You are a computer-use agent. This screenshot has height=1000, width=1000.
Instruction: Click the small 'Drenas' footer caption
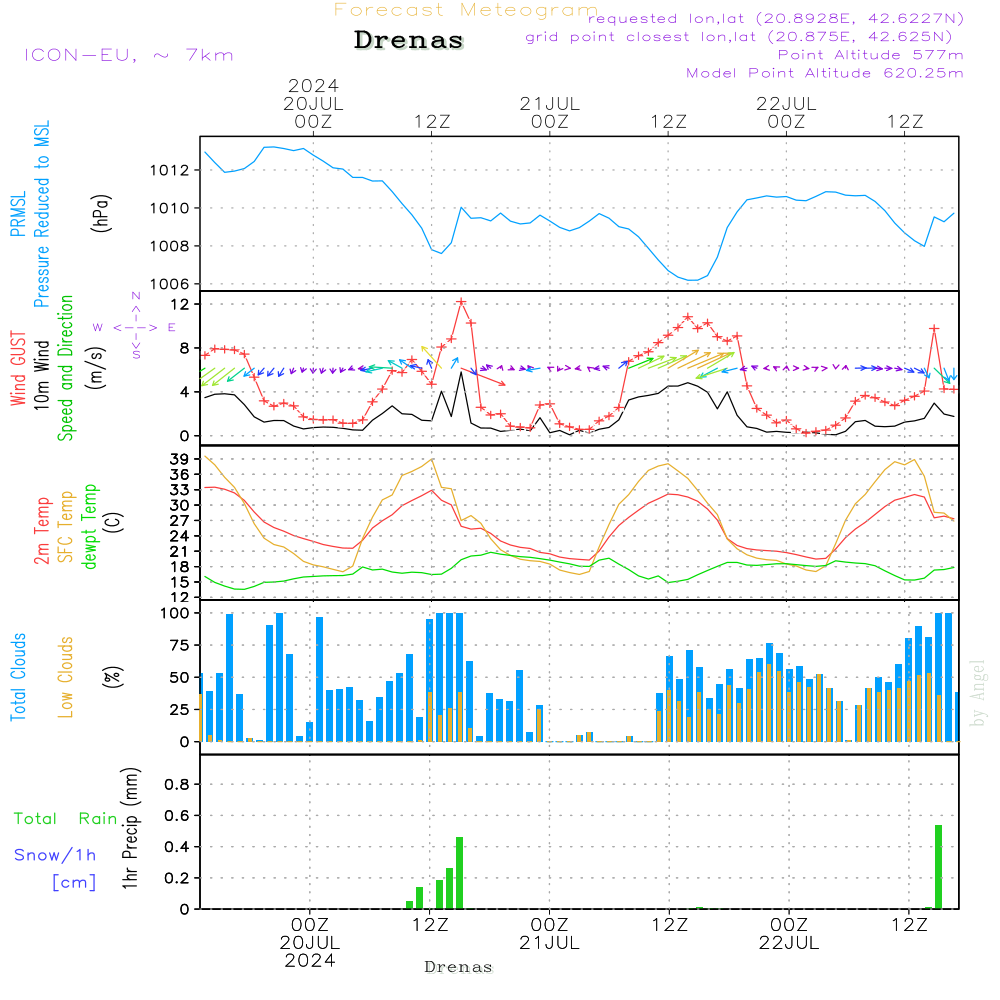pyautogui.click(x=458, y=967)
